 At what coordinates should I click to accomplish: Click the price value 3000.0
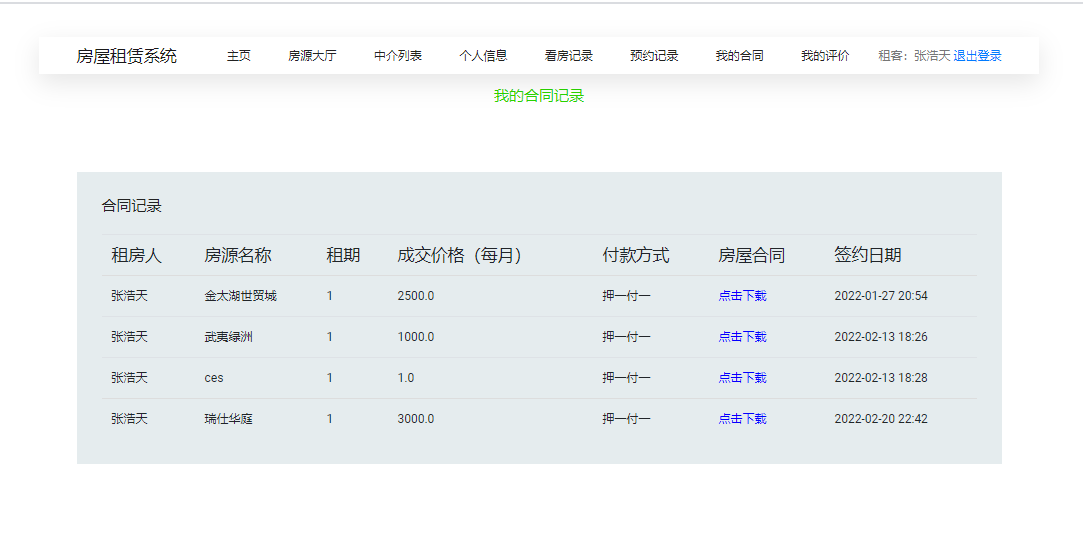tap(416, 419)
